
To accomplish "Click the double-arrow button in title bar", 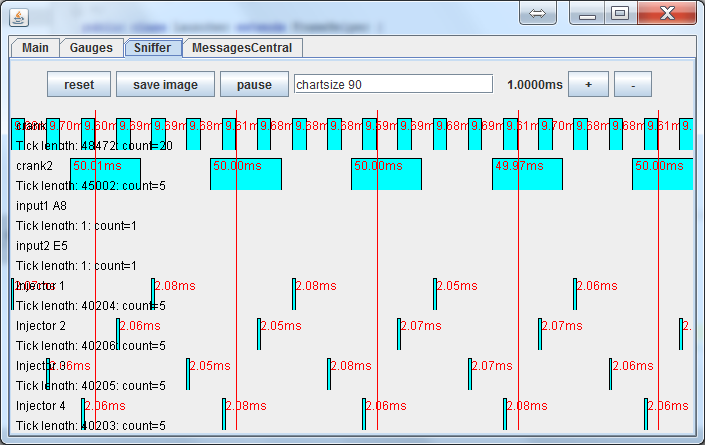I will [x=537, y=14].
